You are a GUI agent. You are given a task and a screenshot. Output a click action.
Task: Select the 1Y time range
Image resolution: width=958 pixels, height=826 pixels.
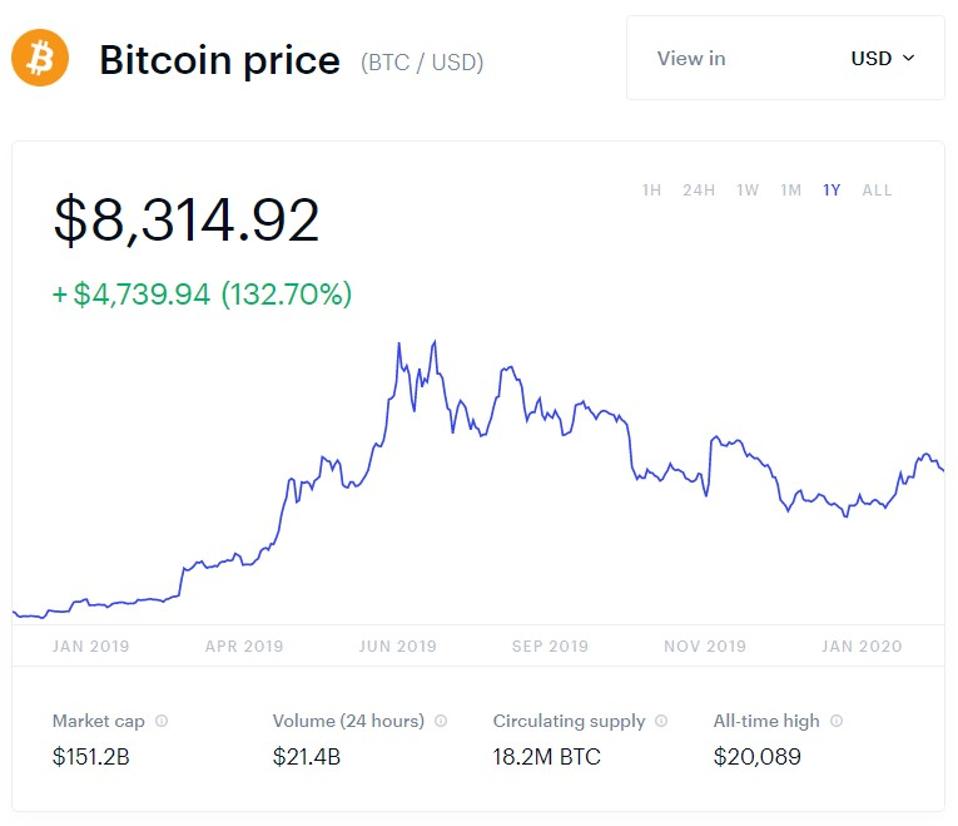click(x=831, y=190)
